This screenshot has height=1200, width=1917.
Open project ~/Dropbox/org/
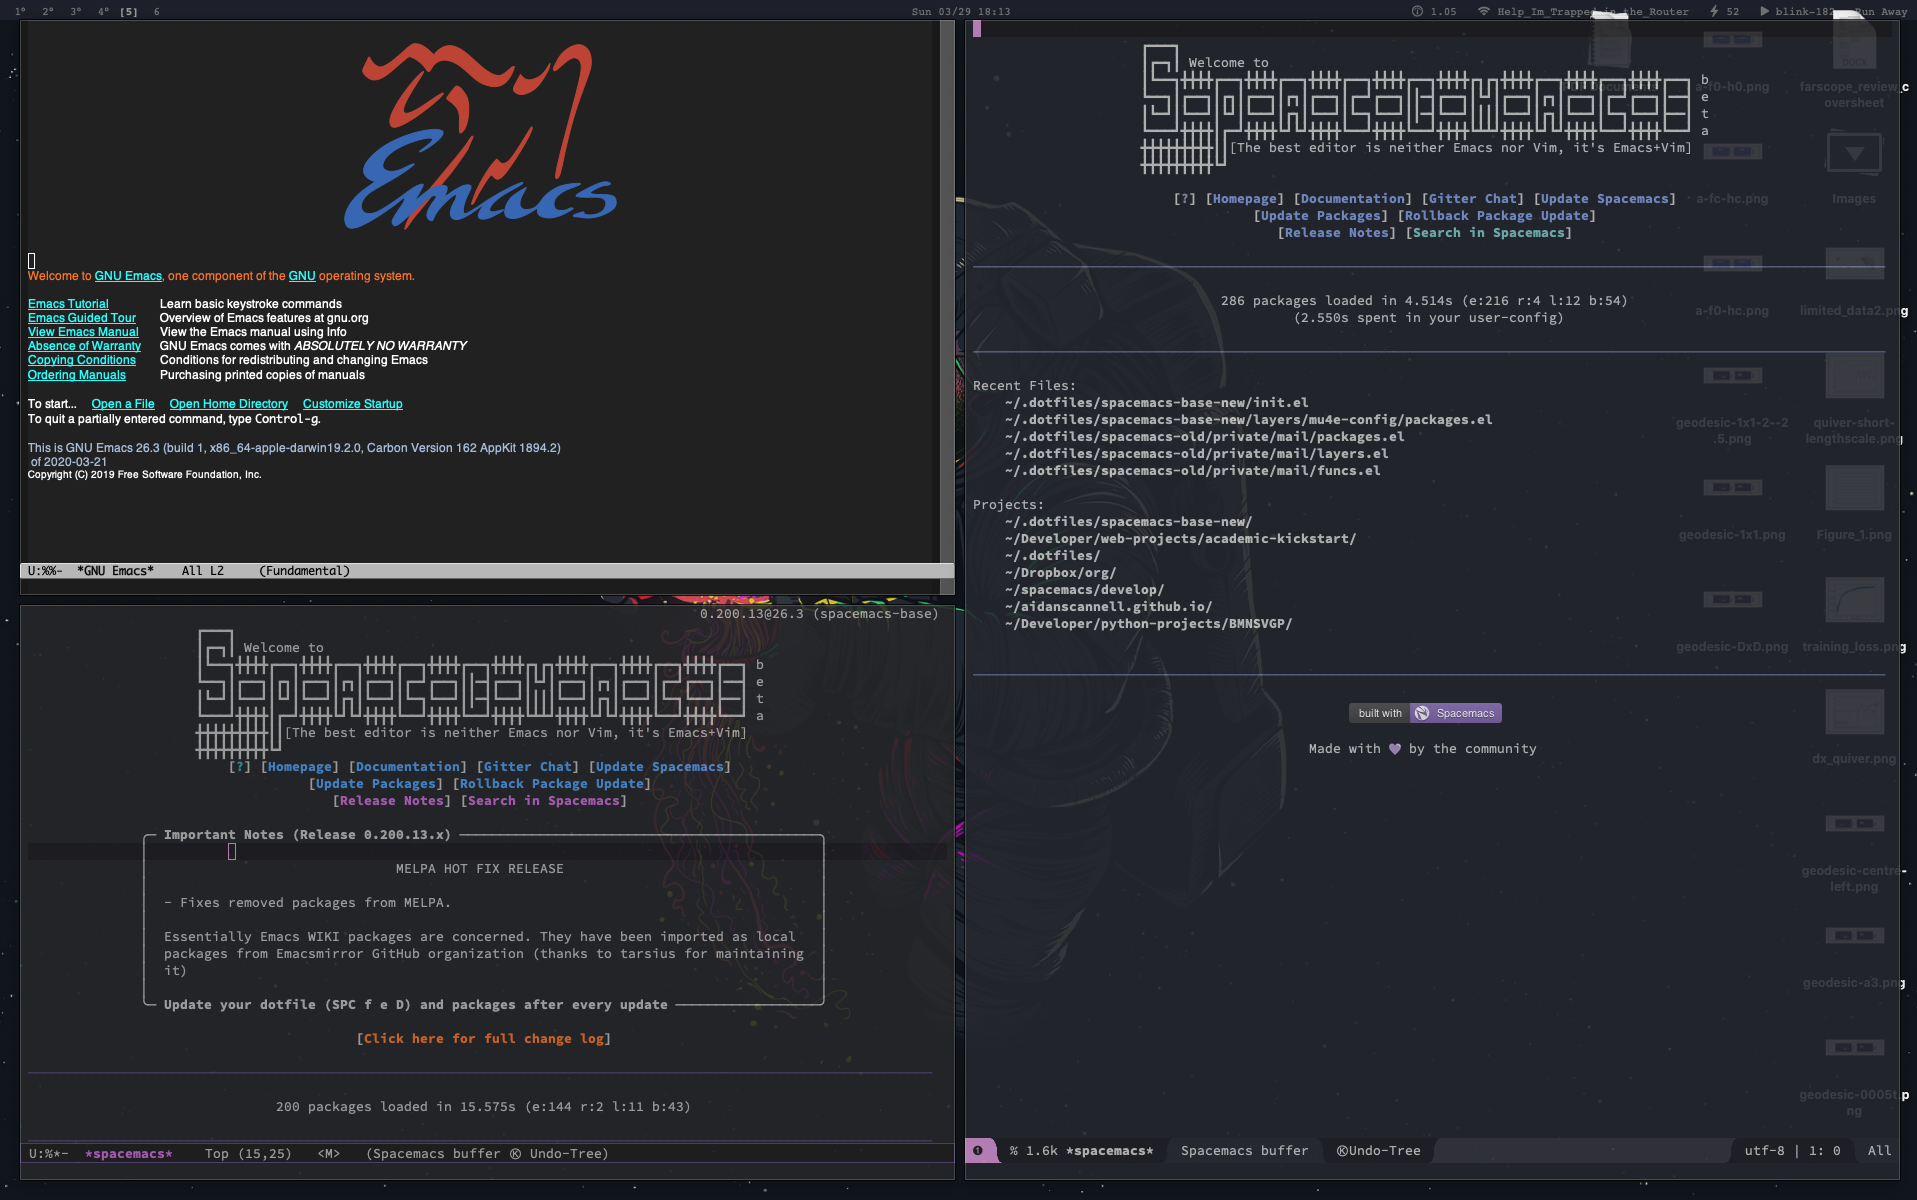[x=1061, y=573]
